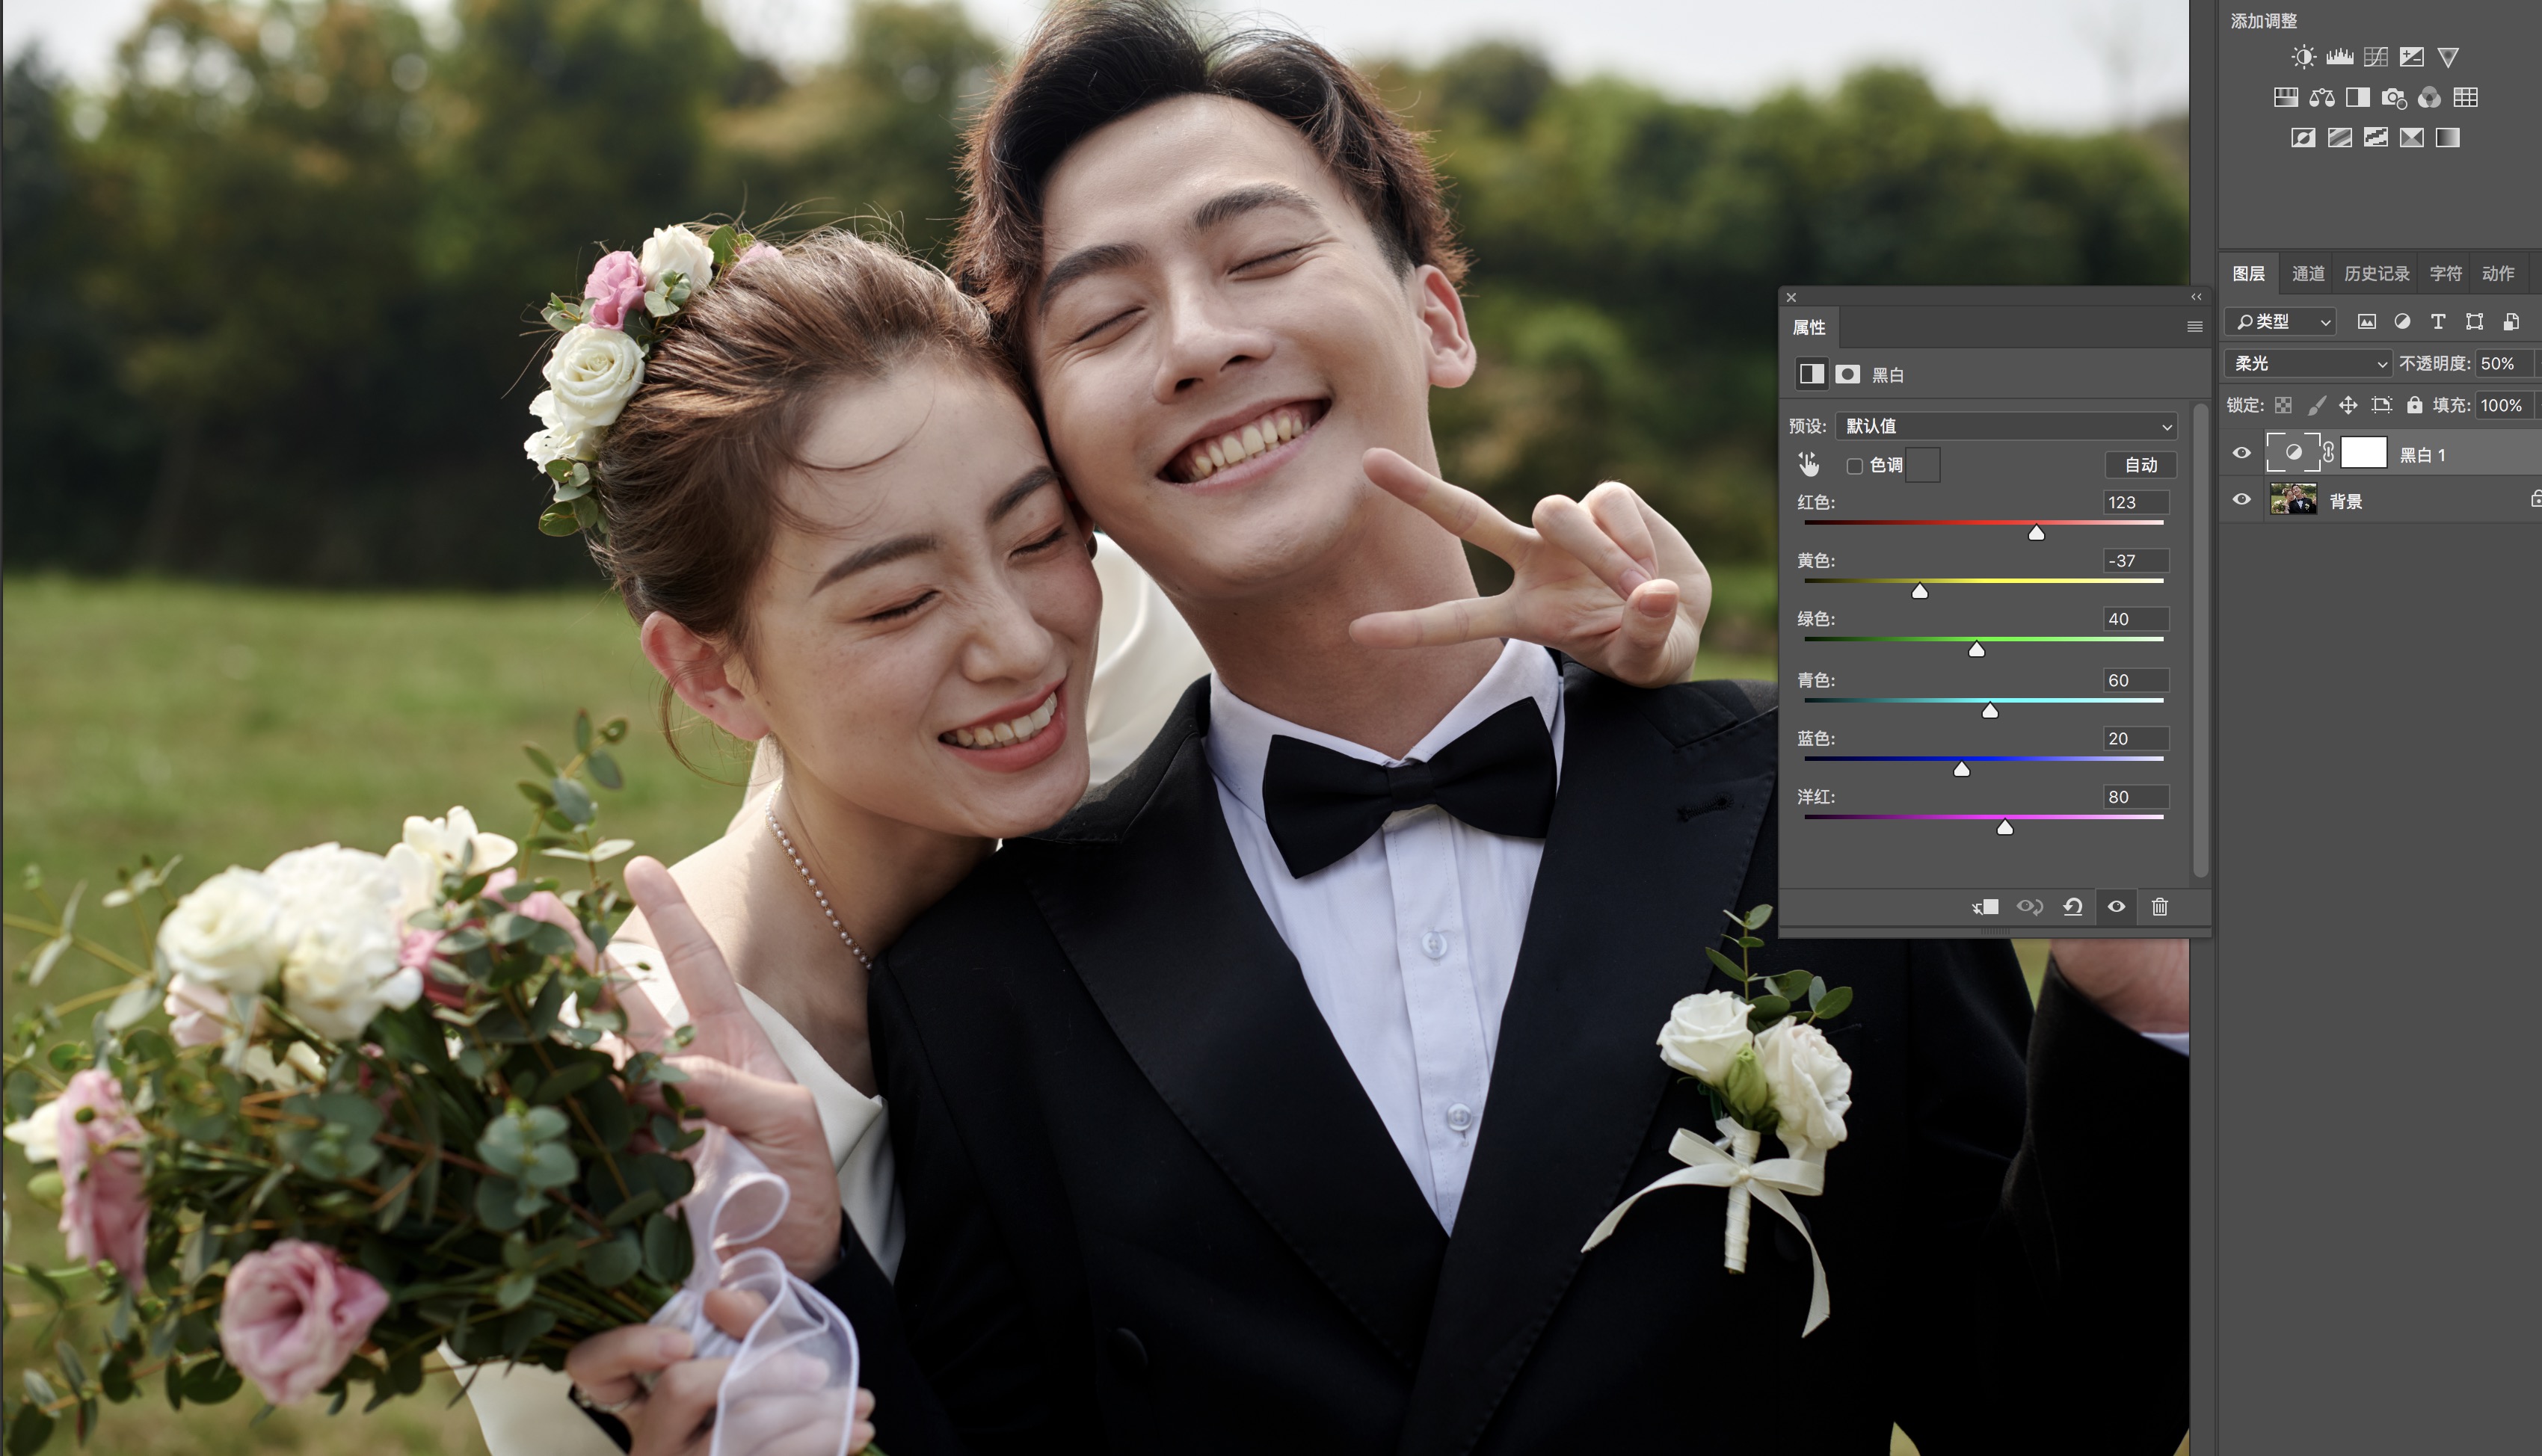Click the delete adjustment trash icon

click(x=2160, y=906)
